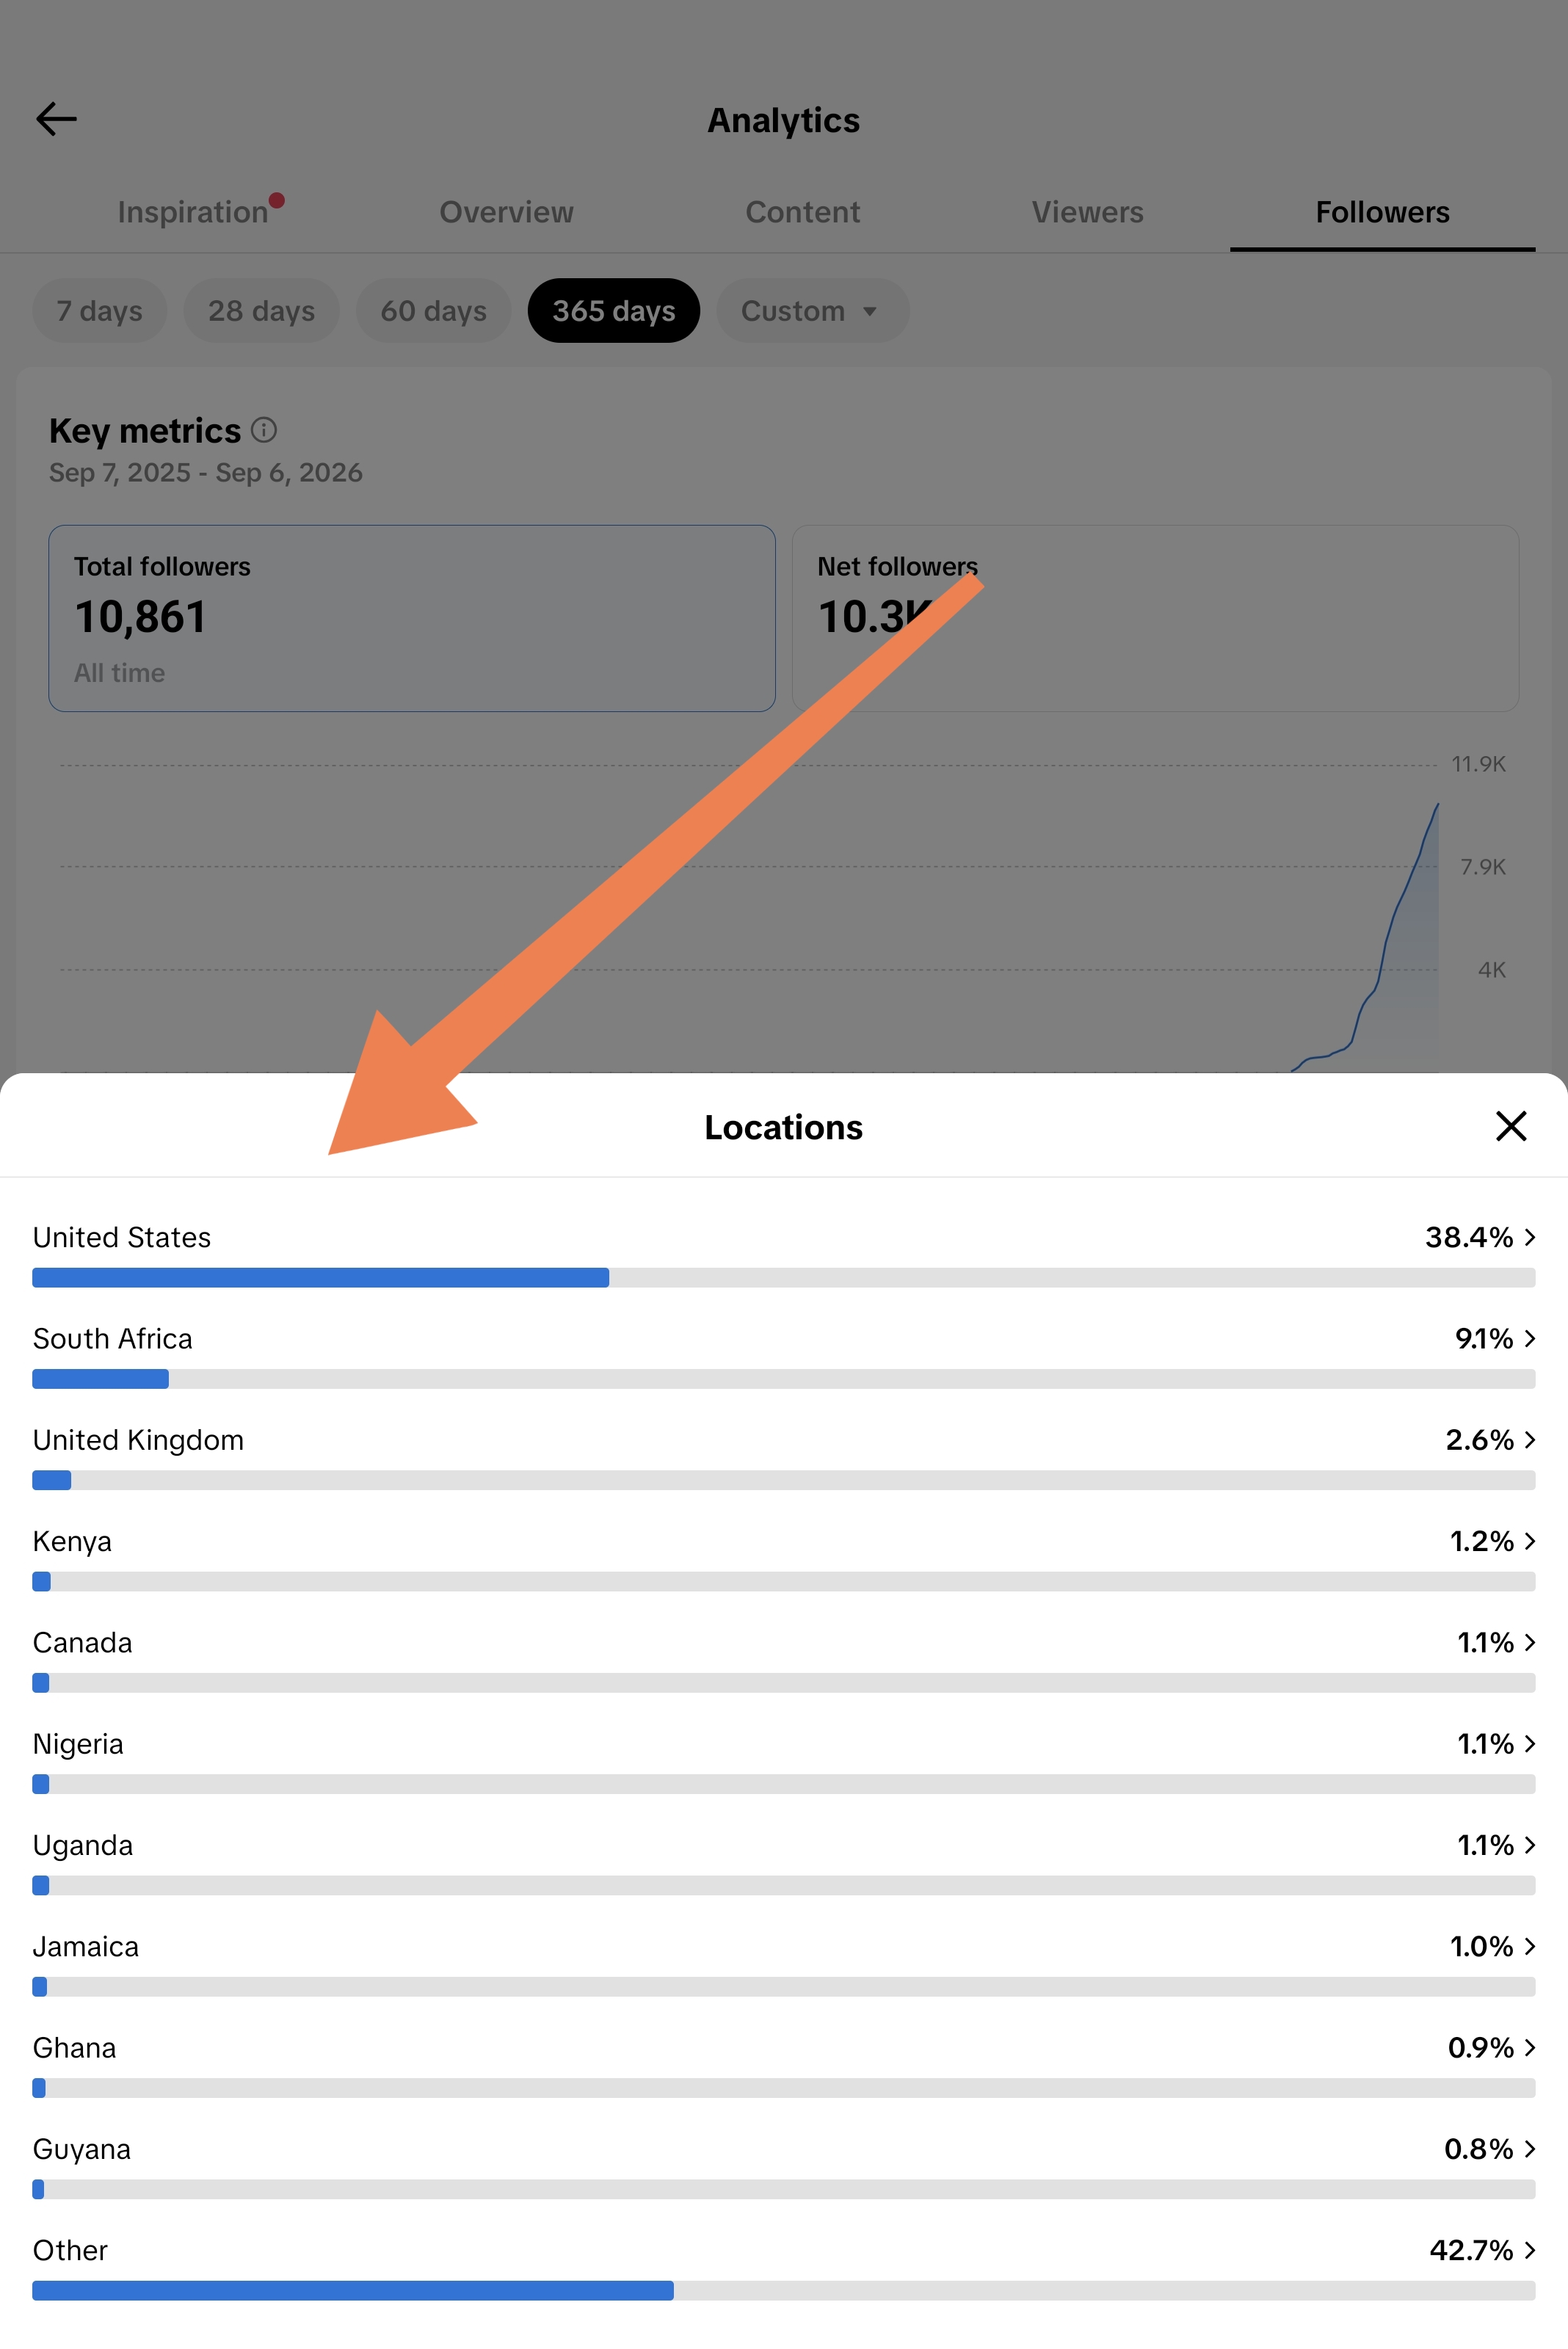Tap the Other locations chevron
1568x2349 pixels.
click(x=1529, y=2250)
